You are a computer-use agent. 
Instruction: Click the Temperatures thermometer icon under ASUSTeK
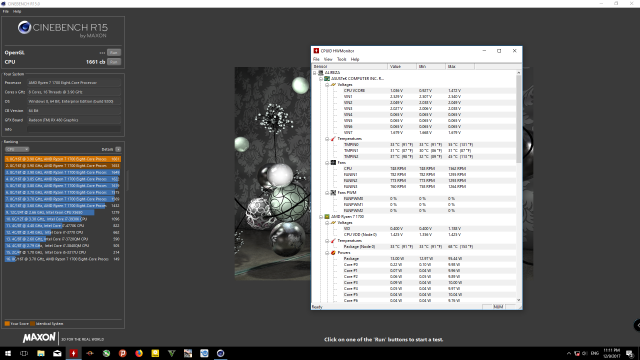333,139
